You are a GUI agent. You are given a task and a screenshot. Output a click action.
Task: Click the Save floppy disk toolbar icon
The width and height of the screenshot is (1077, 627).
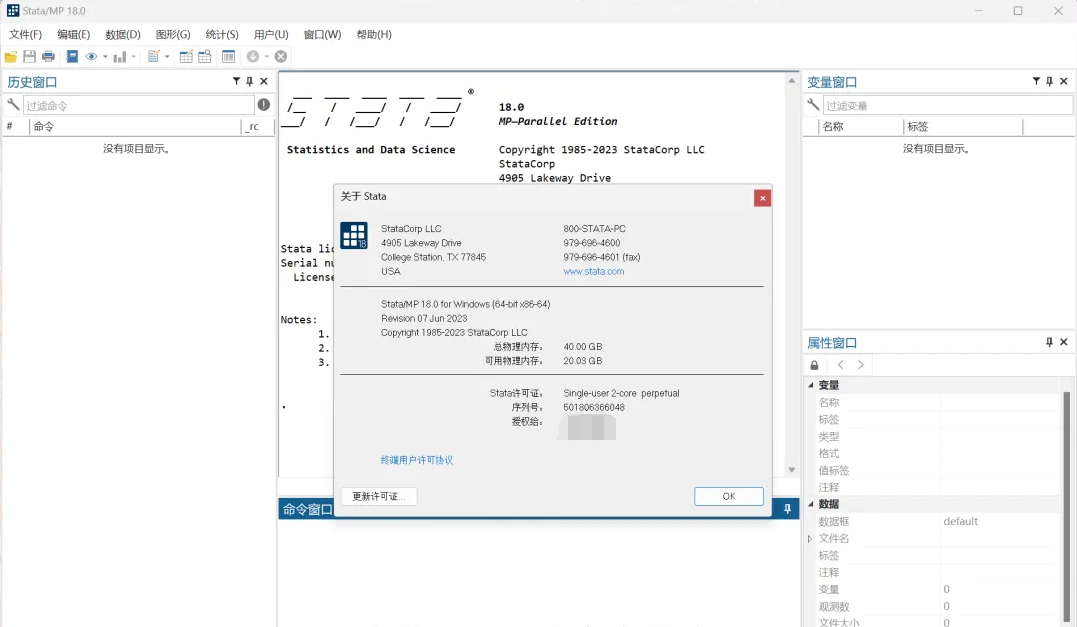tap(30, 57)
